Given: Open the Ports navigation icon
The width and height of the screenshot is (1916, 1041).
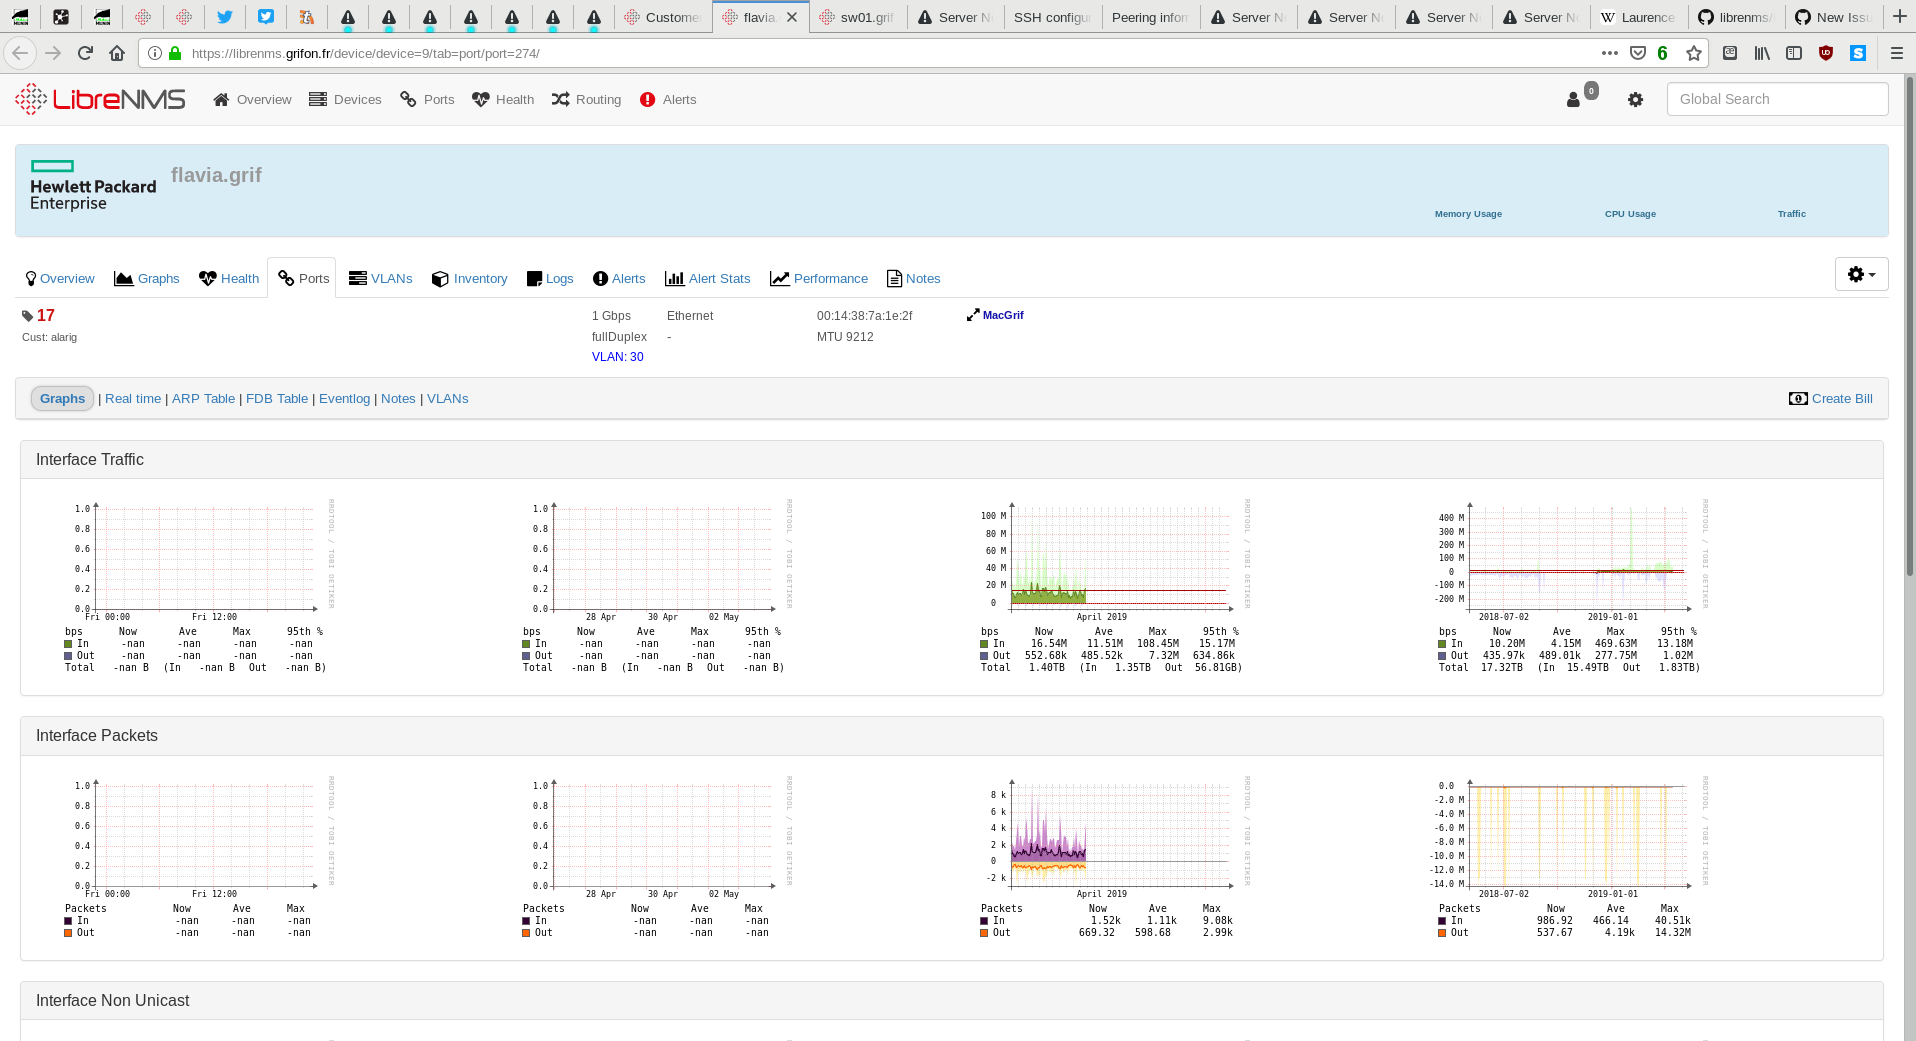Looking at the screenshot, I should pyautogui.click(x=406, y=99).
